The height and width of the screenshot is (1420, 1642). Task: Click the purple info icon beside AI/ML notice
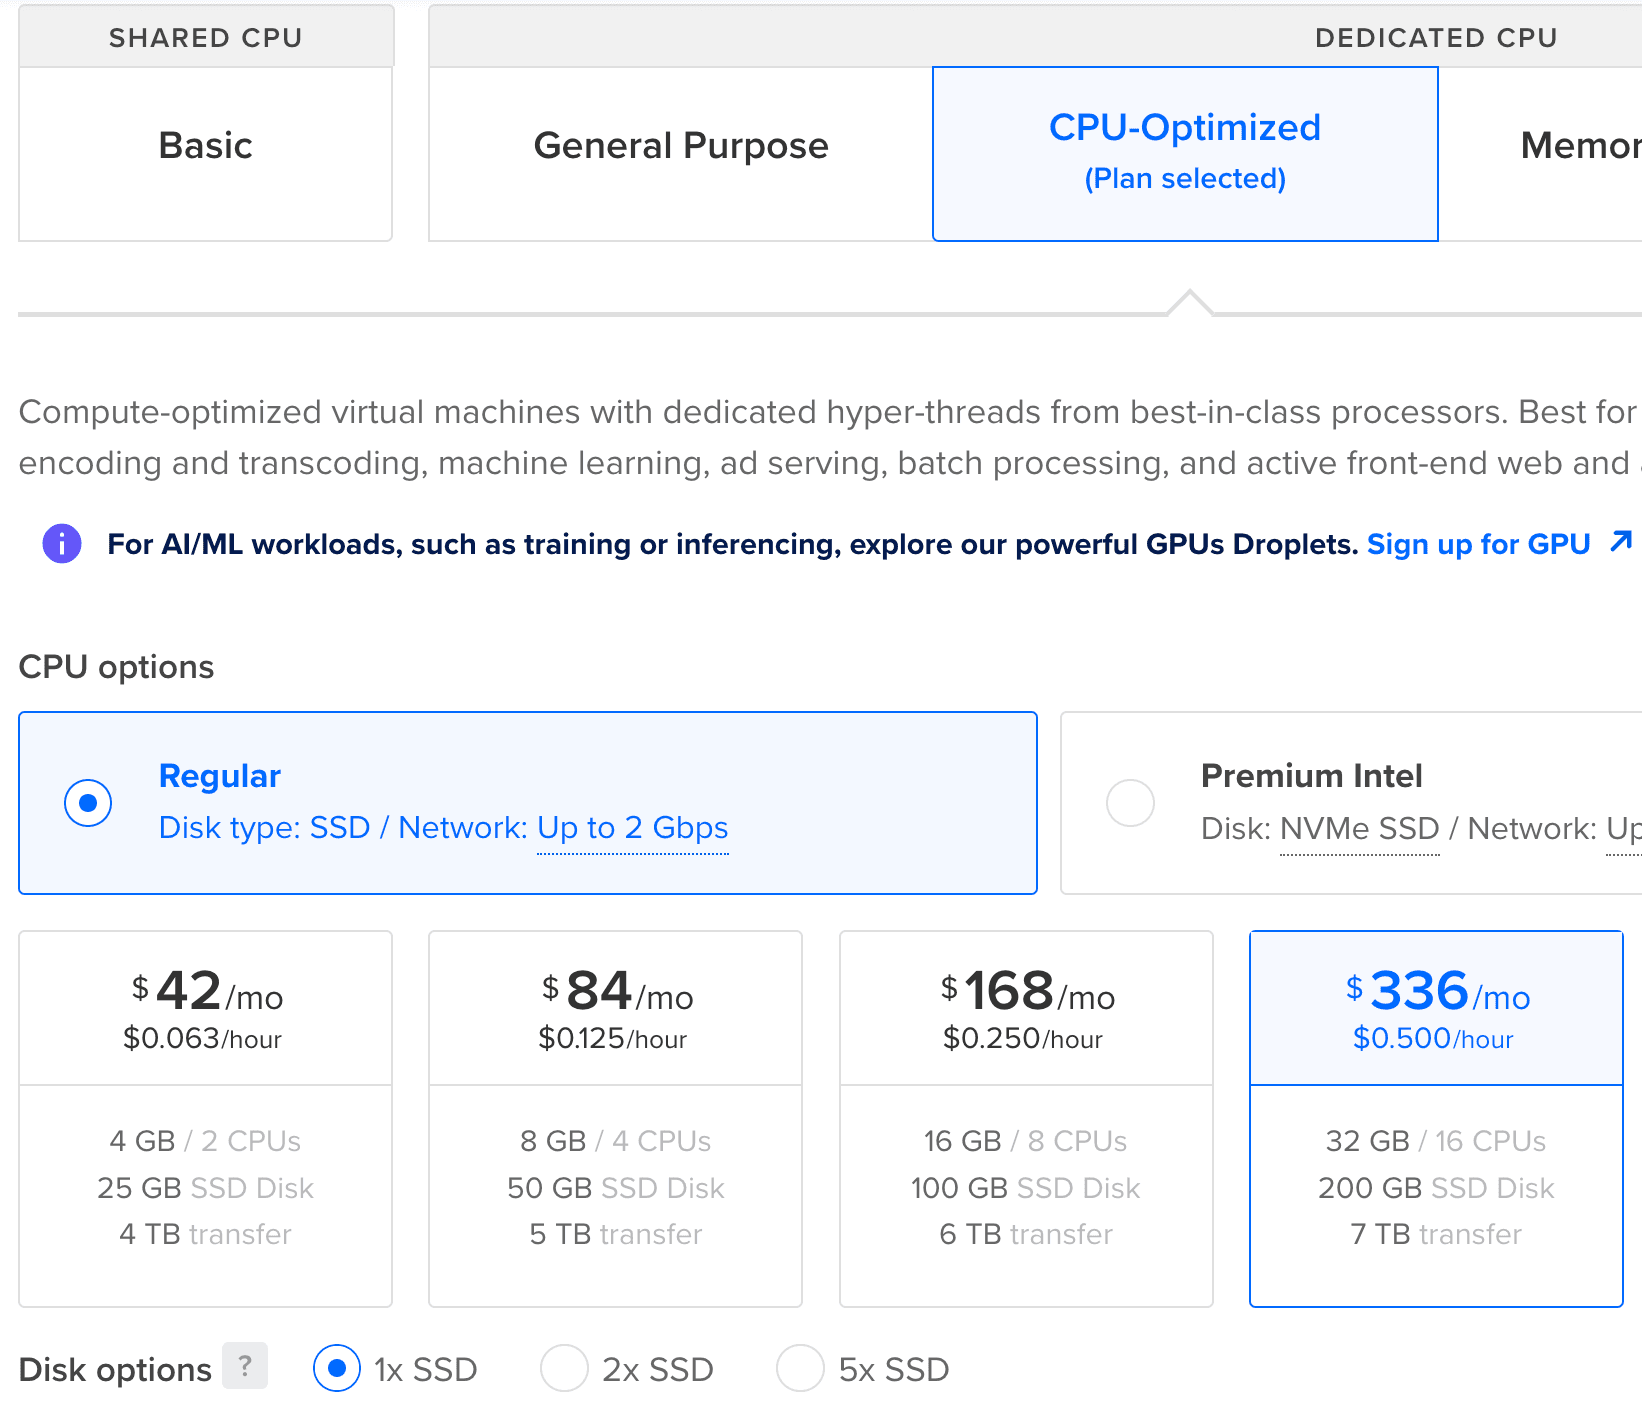tap(62, 544)
